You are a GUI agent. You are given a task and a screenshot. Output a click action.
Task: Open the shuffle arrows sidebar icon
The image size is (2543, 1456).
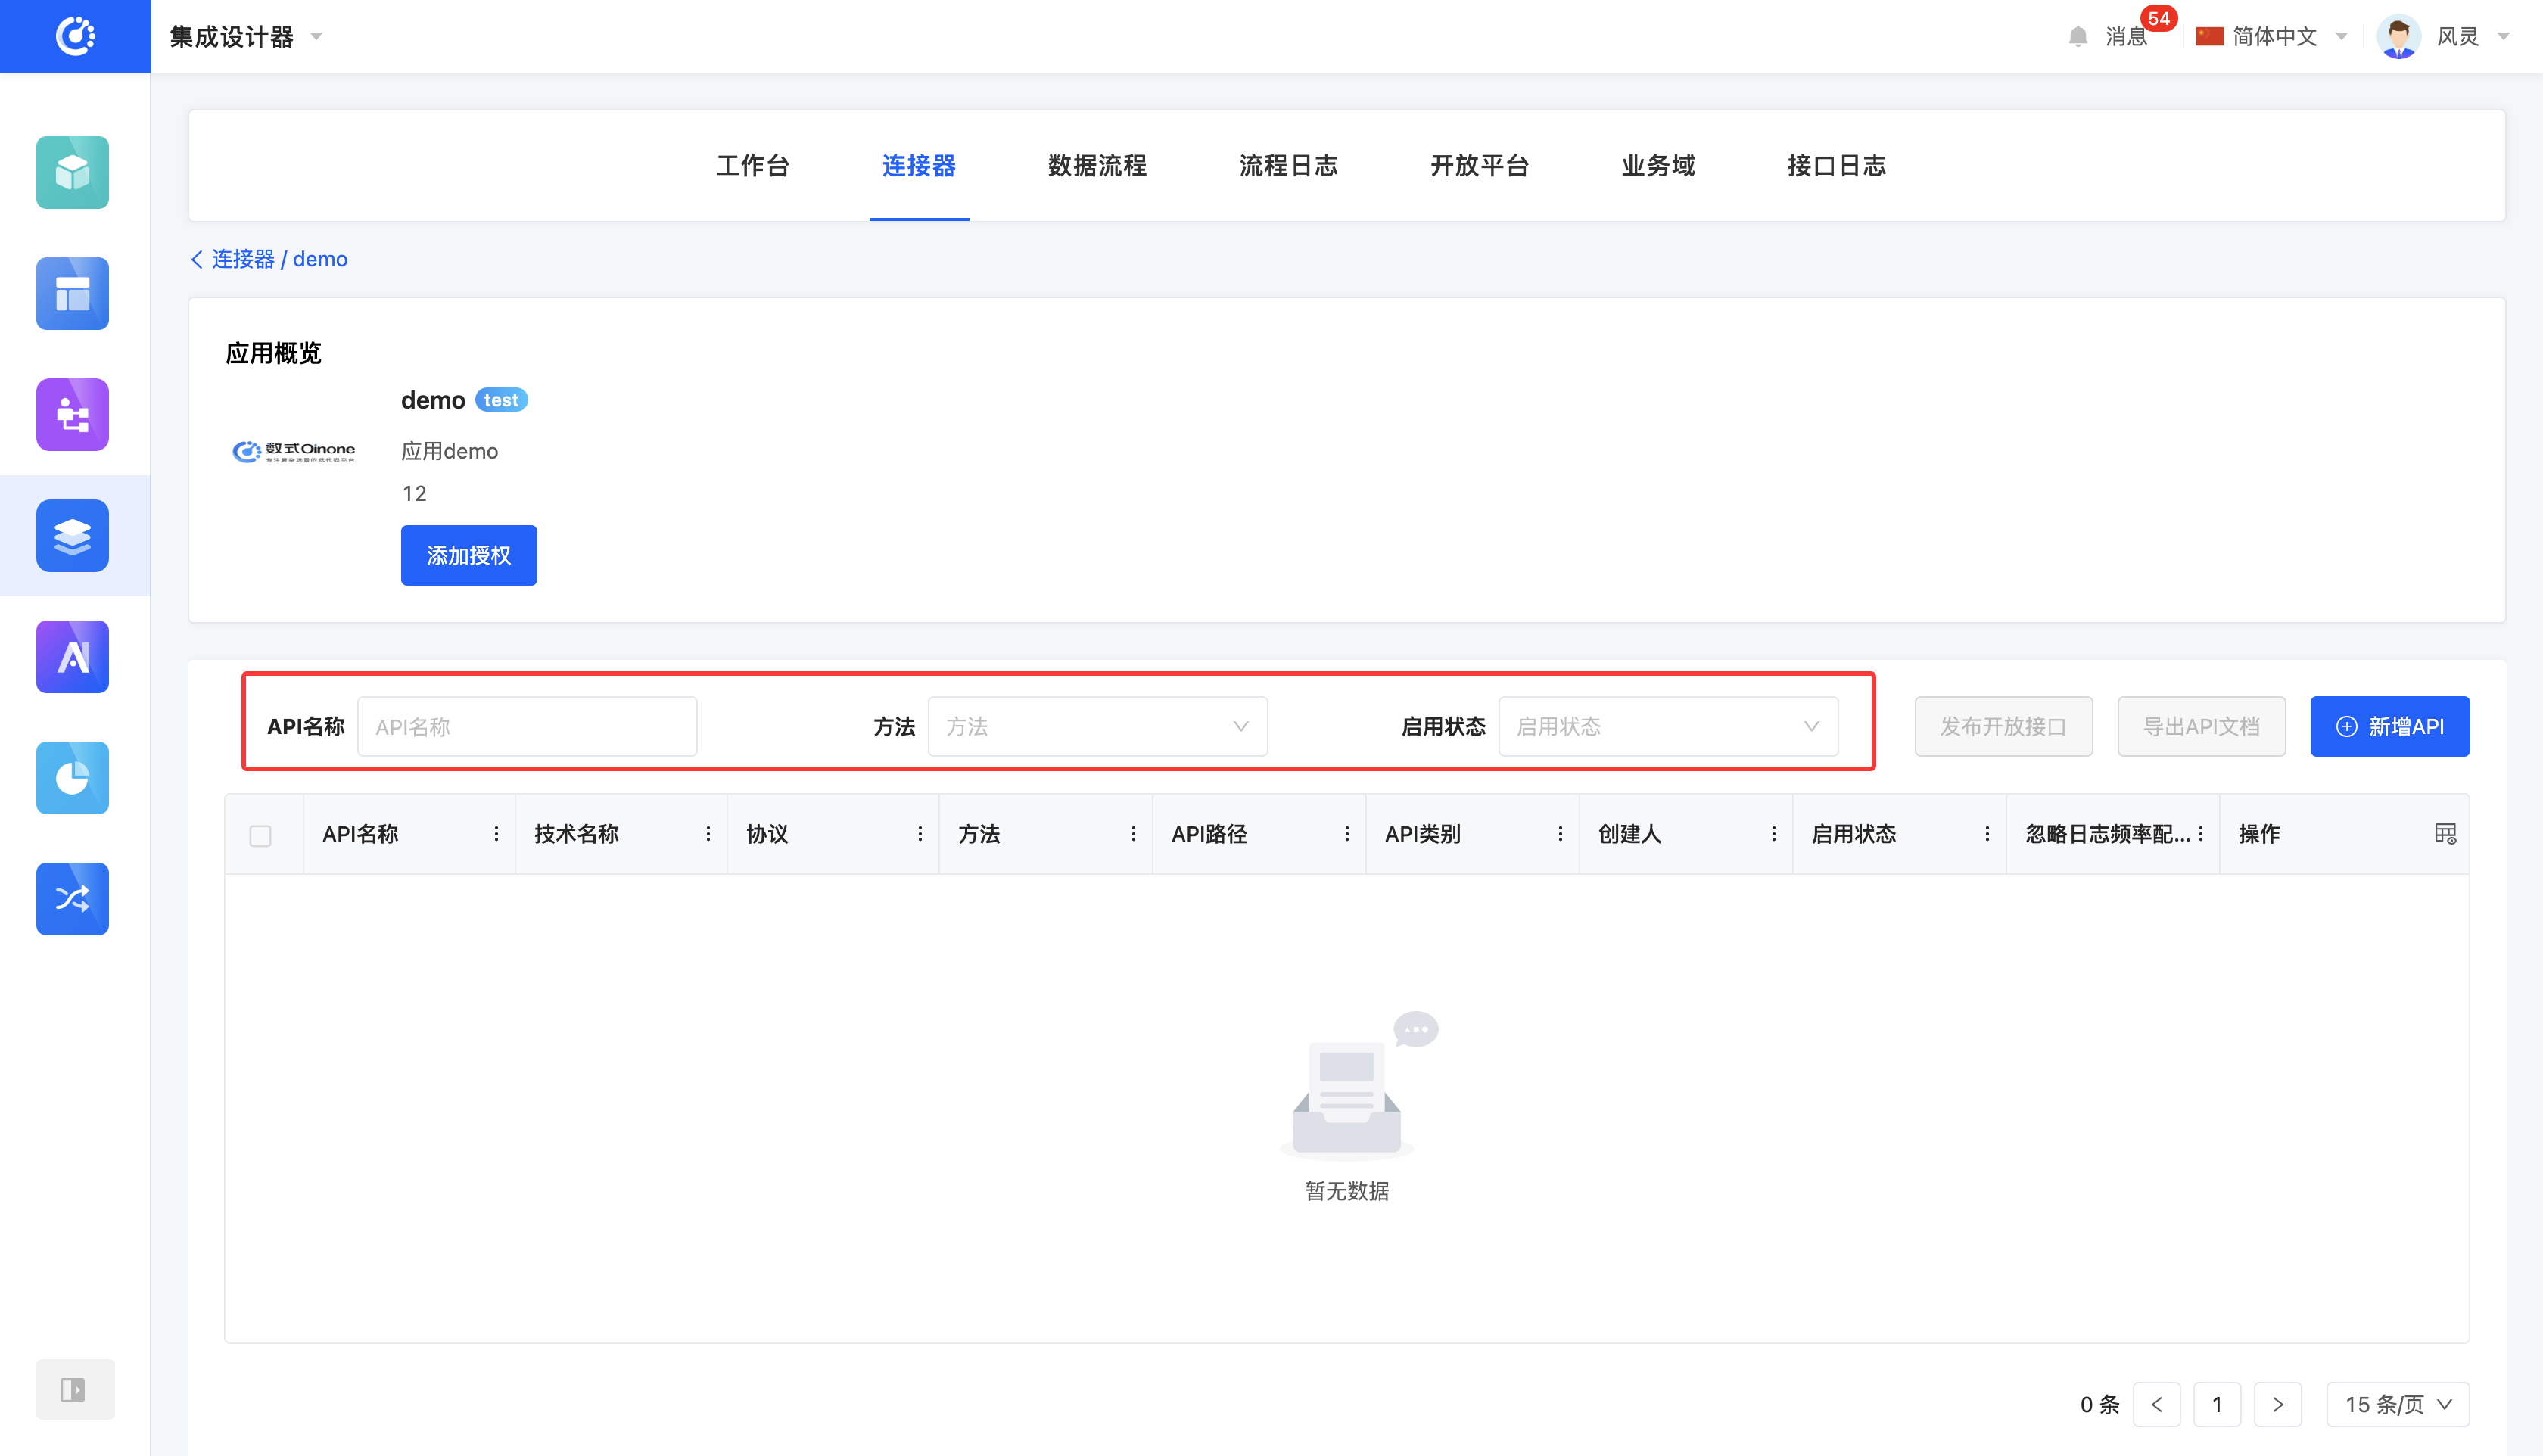click(x=72, y=898)
